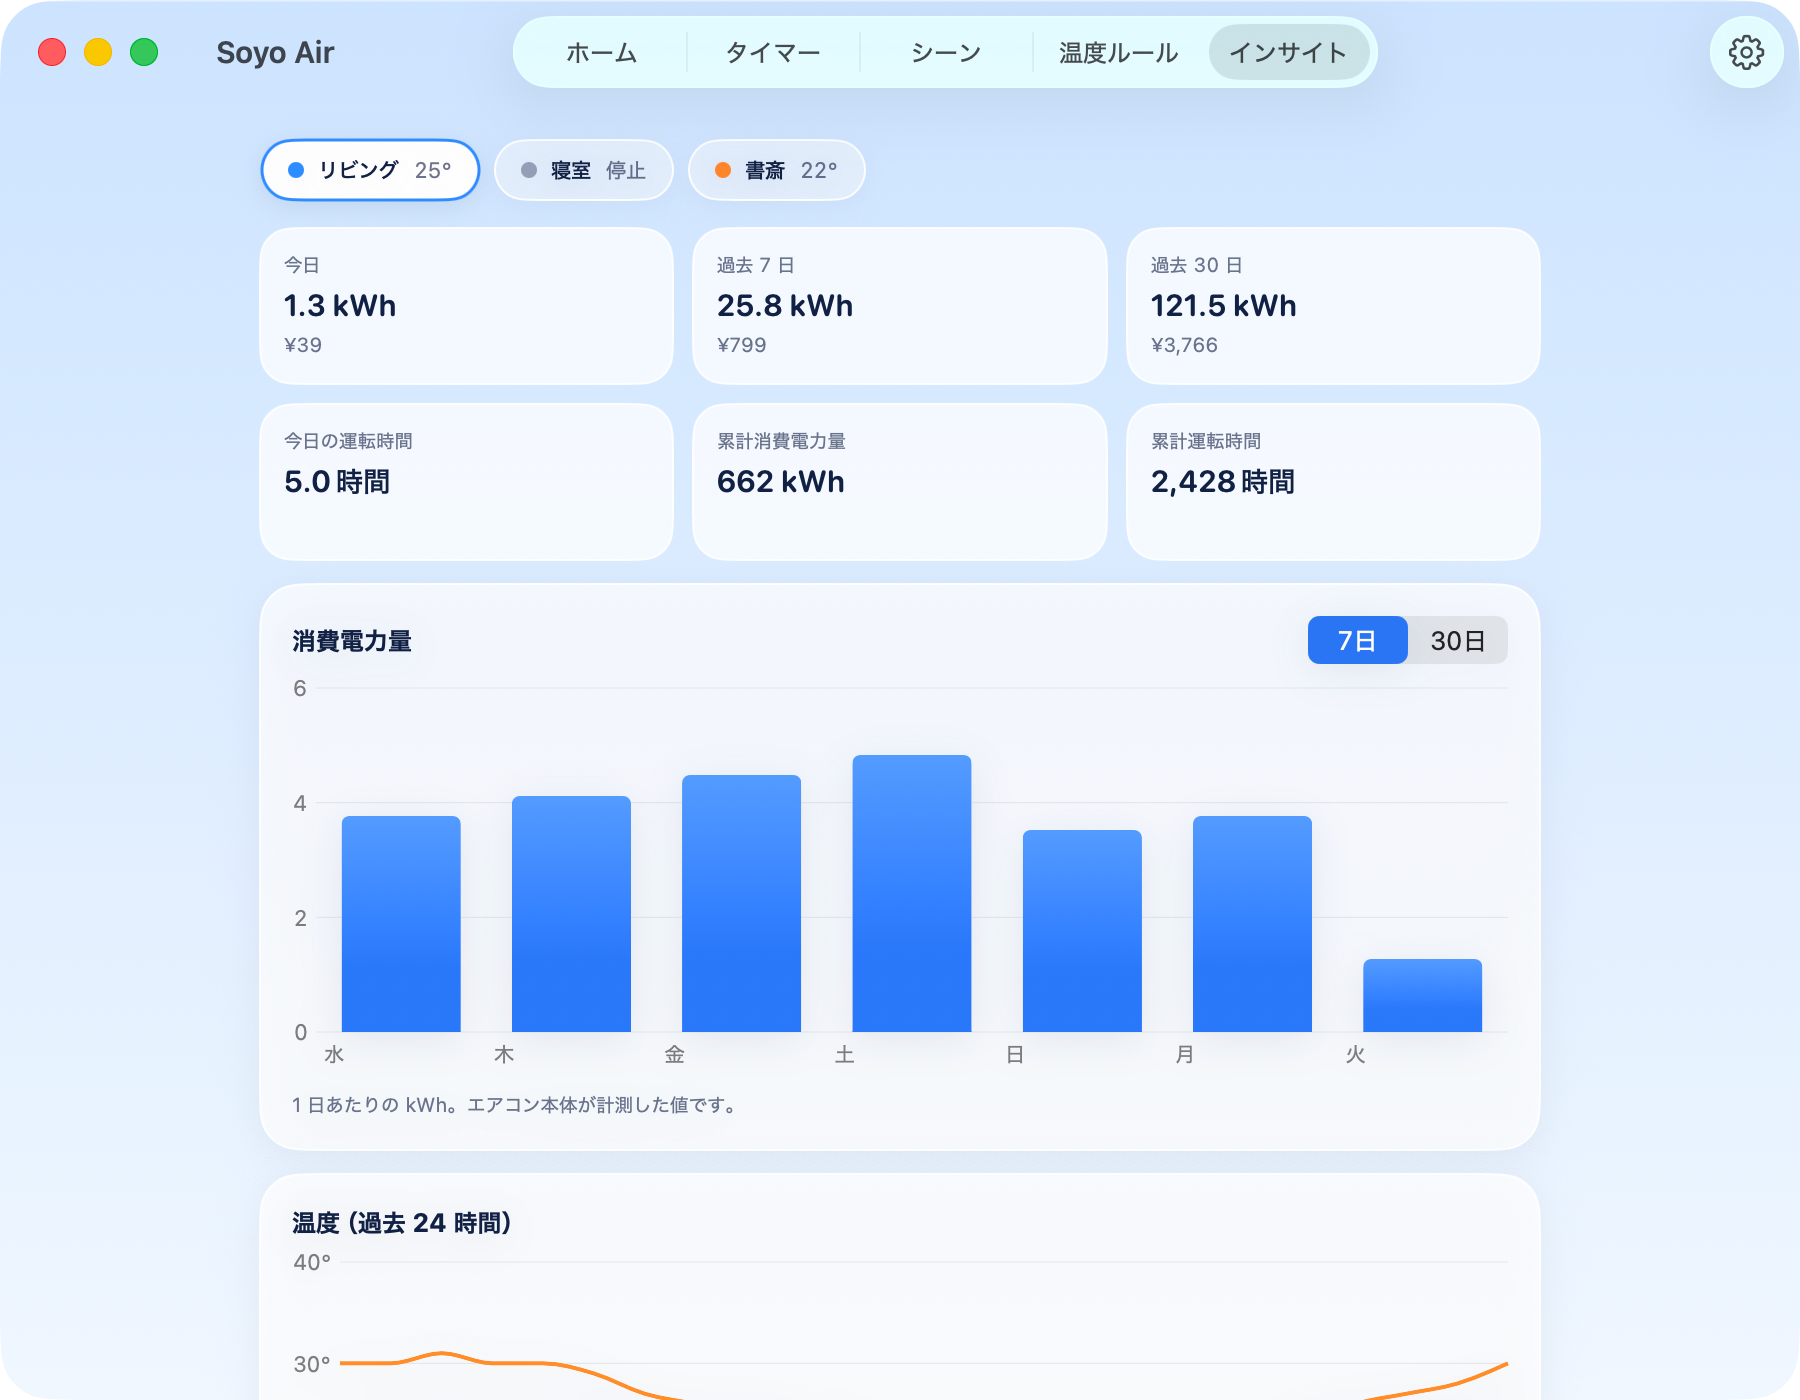This screenshot has height=1400, width=1800.
Task: Click the 水 bar in chart
Action: click(401, 924)
